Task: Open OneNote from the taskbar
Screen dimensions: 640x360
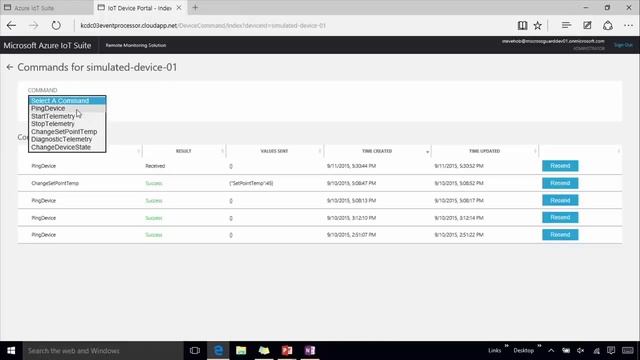Action: (310, 351)
